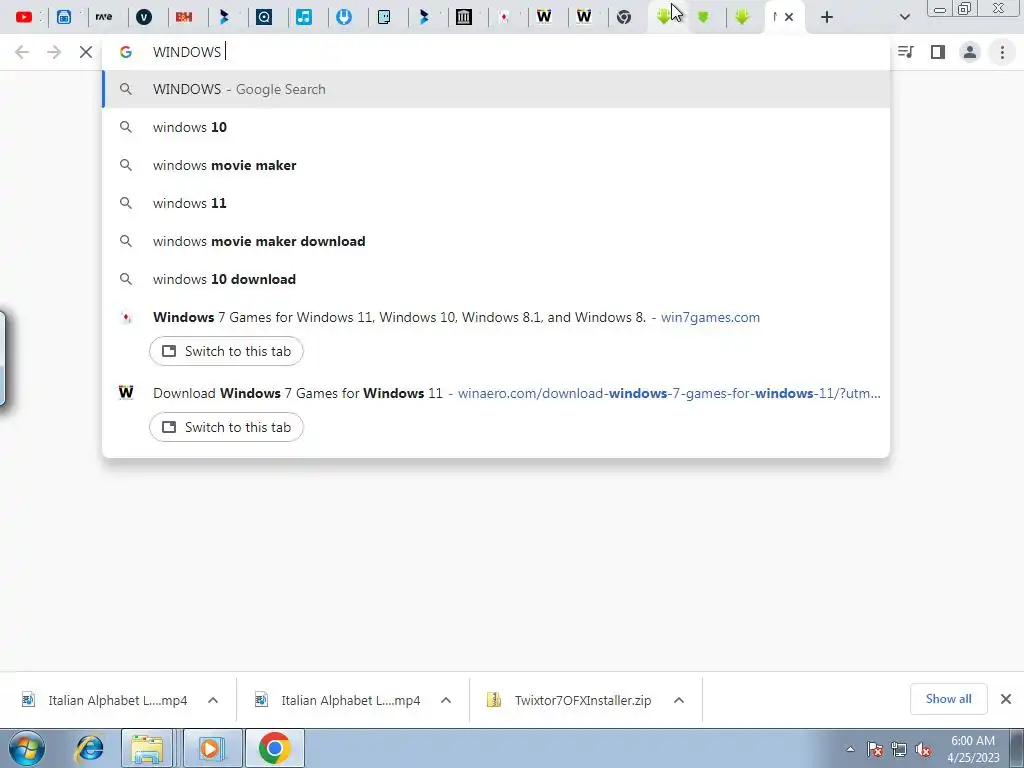Toggle the side panel
1024x768 pixels.
click(938, 52)
